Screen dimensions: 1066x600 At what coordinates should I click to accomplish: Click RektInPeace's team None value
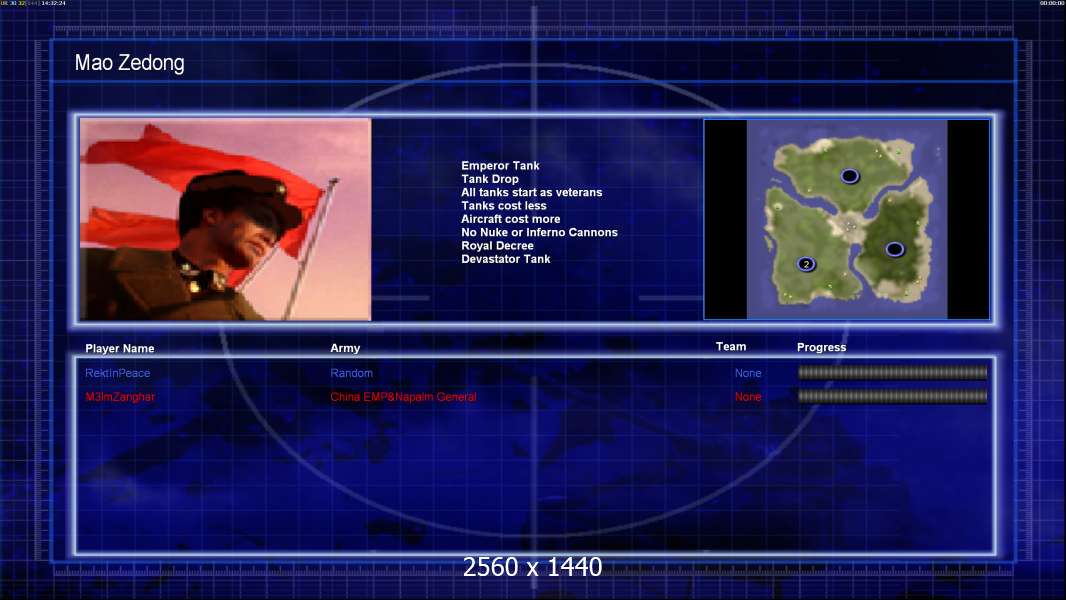748,373
